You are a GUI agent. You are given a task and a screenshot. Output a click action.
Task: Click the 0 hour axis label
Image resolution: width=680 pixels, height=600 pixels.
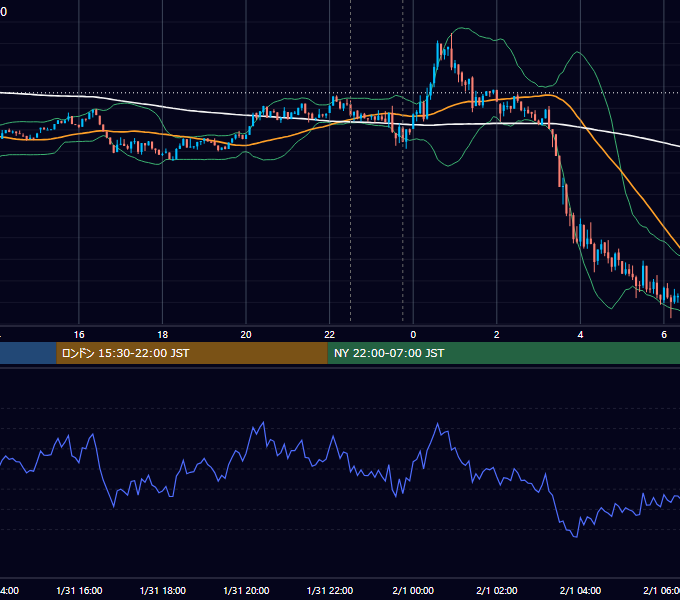click(413, 335)
